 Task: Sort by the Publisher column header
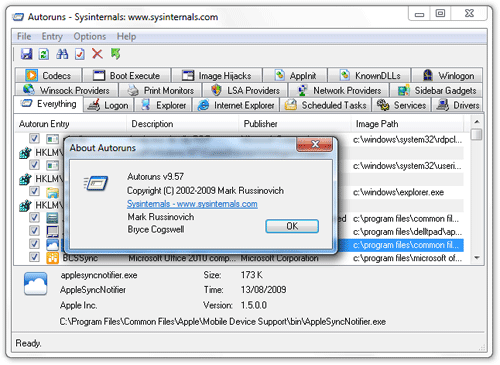(x=295, y=124)
